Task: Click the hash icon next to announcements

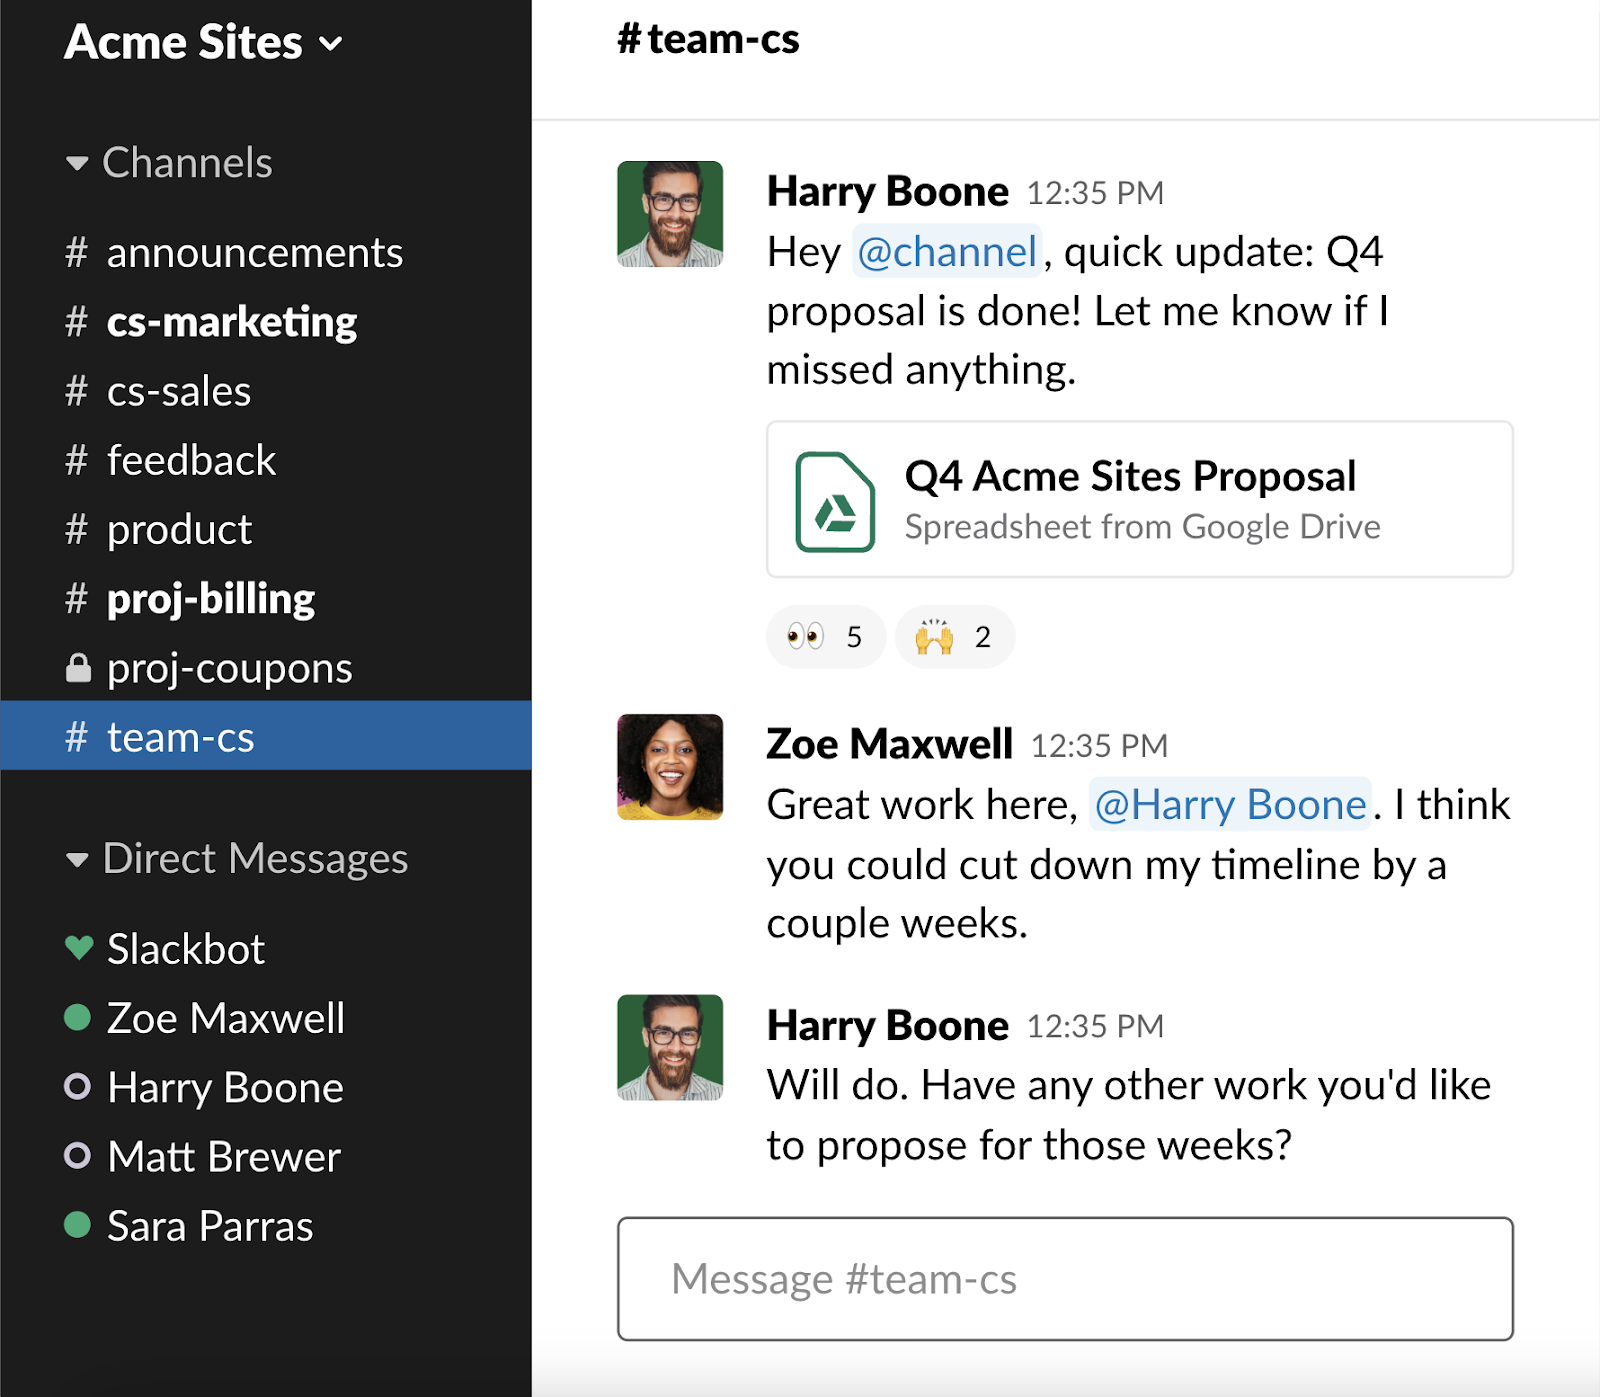Action: (75, 253)
